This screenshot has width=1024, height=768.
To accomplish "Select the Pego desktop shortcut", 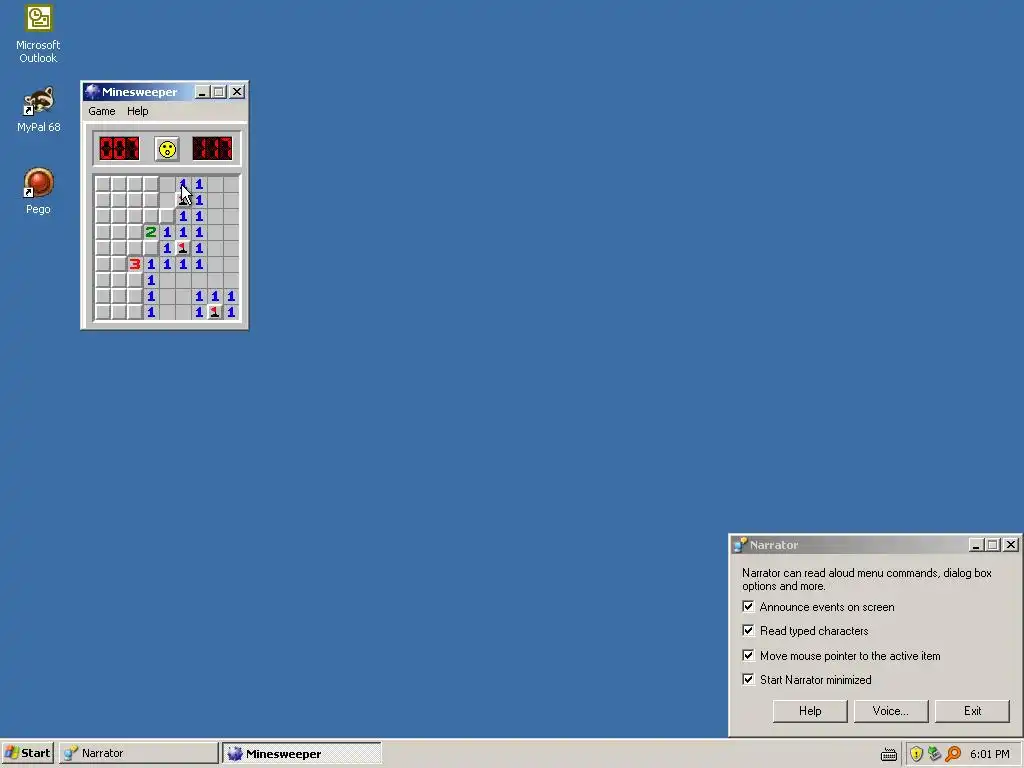I will point(38,191).
